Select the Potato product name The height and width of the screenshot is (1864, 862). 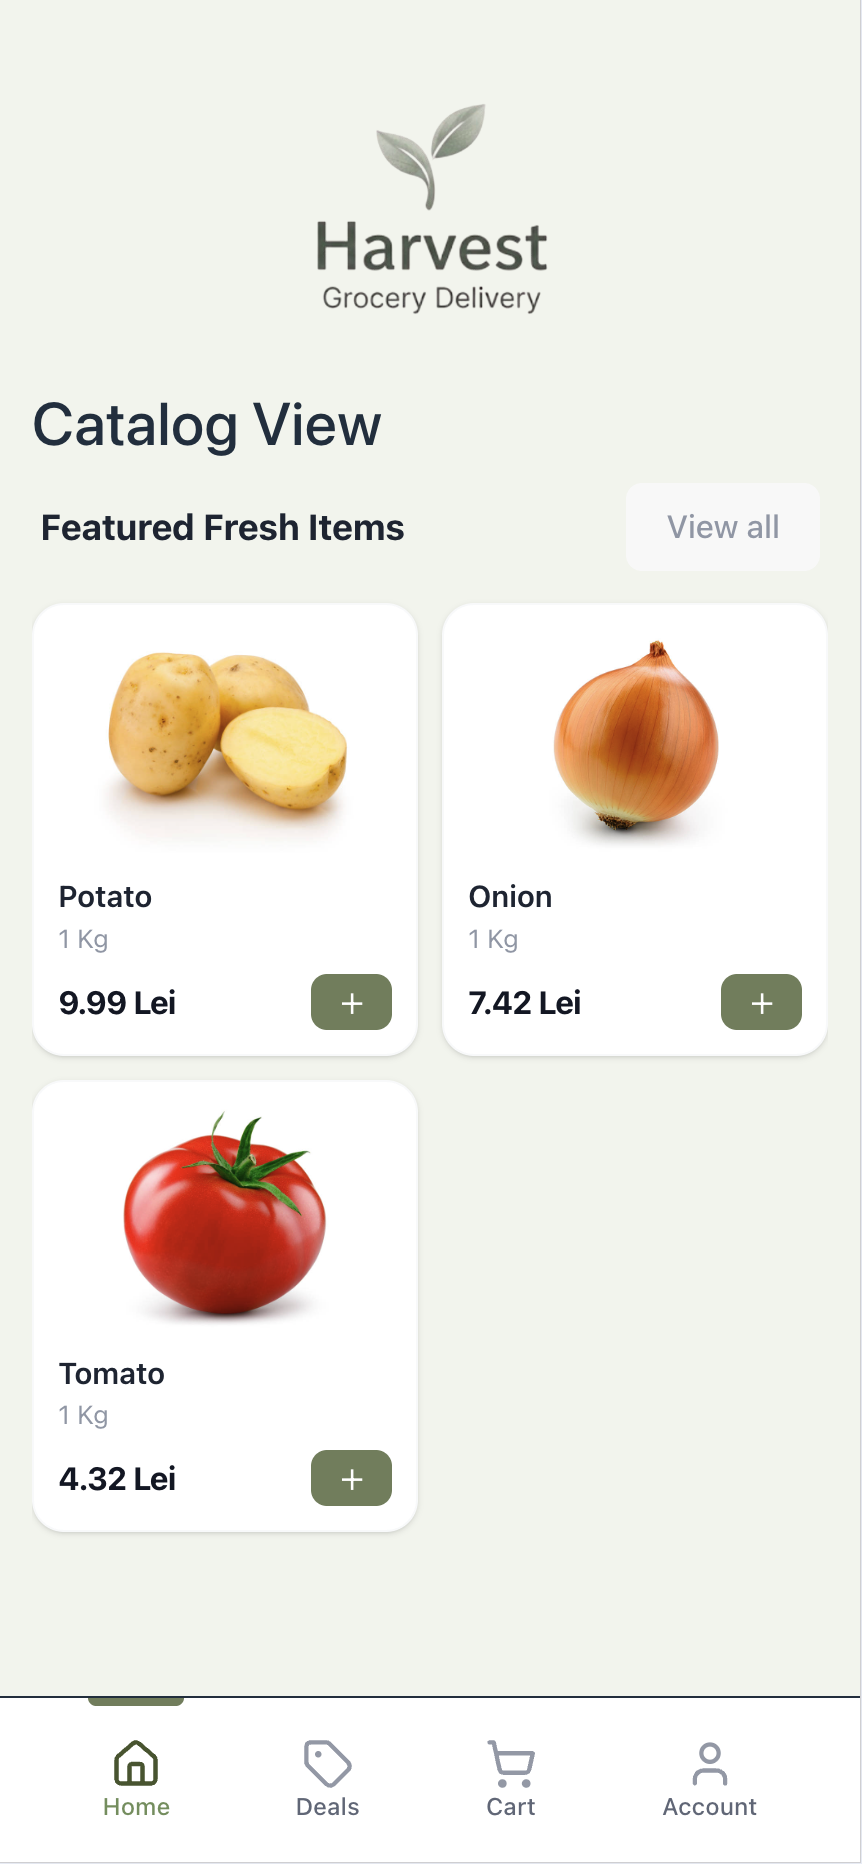pos(105,897)
